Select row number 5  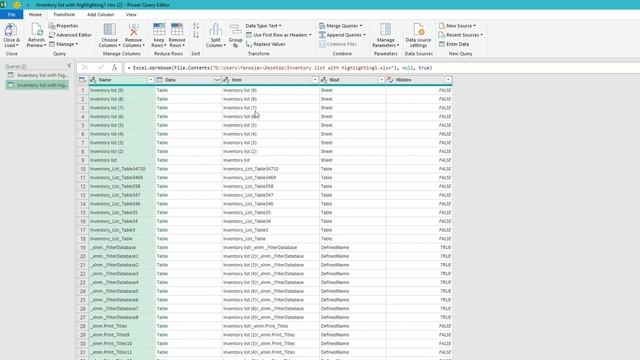click(x=82, y=125)
